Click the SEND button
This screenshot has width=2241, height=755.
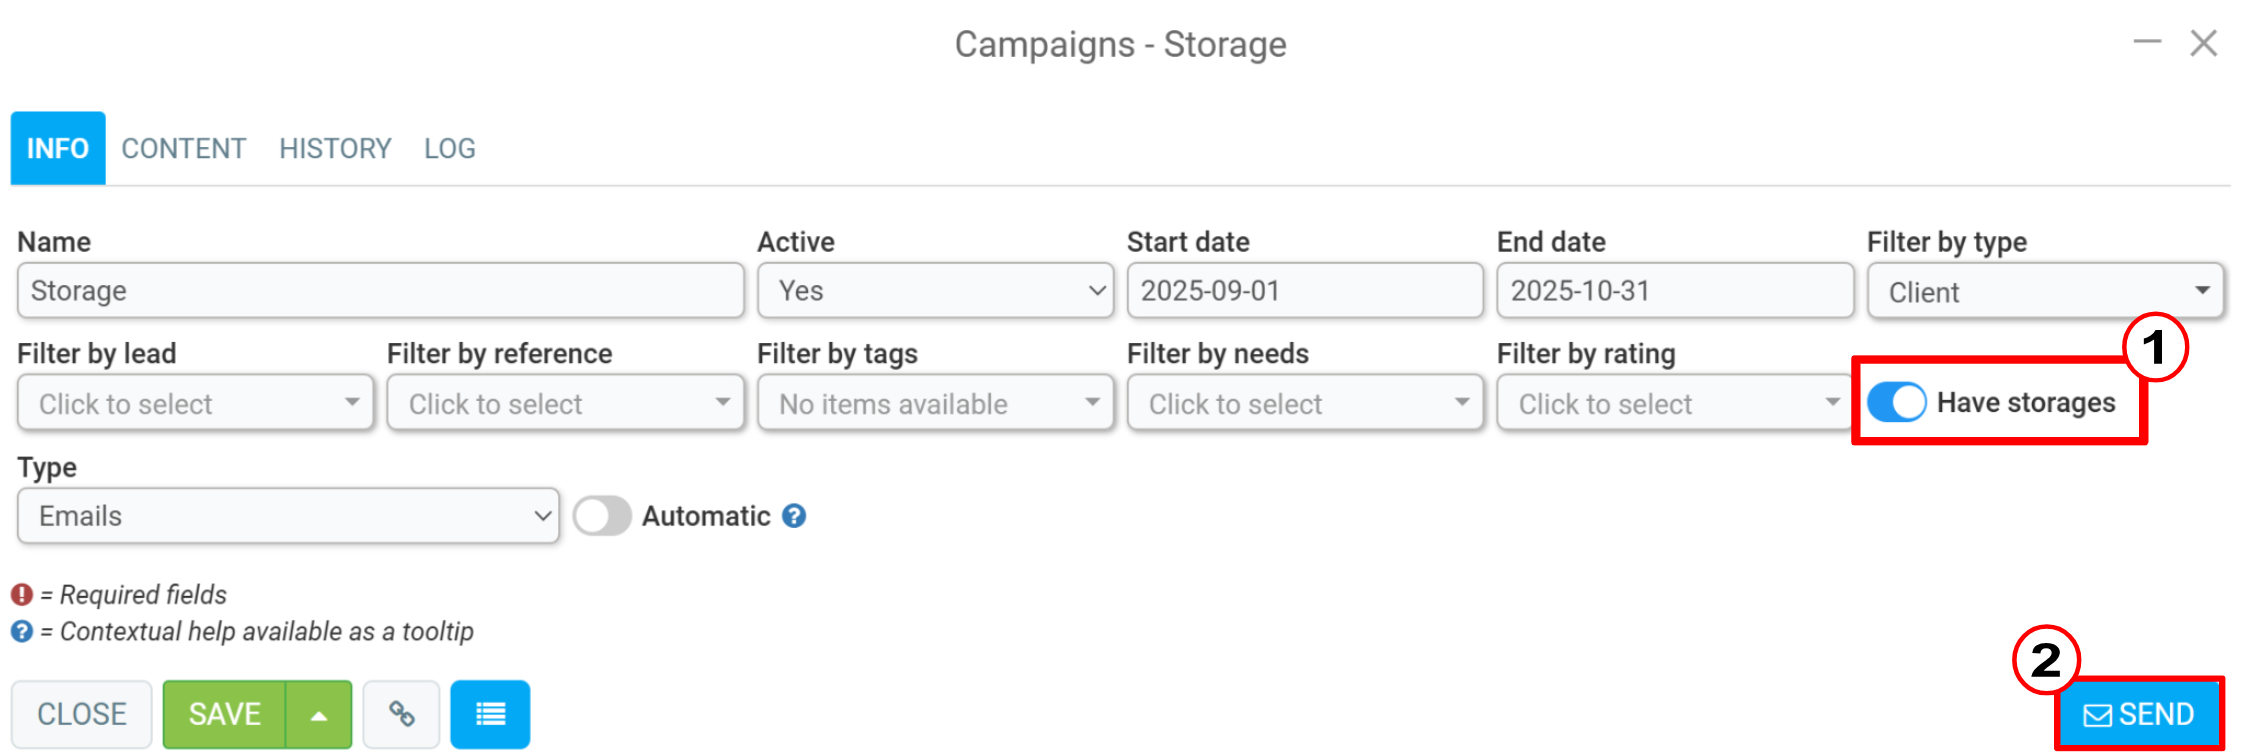(2139, 714)
